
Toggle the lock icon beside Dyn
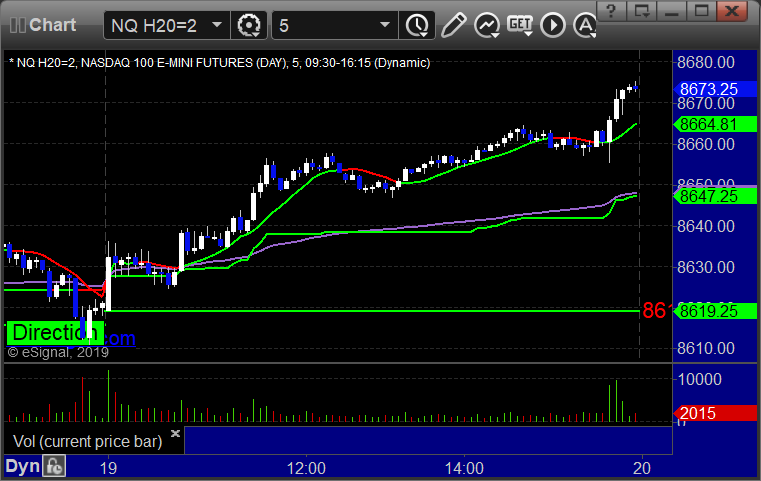click(54, 466)
